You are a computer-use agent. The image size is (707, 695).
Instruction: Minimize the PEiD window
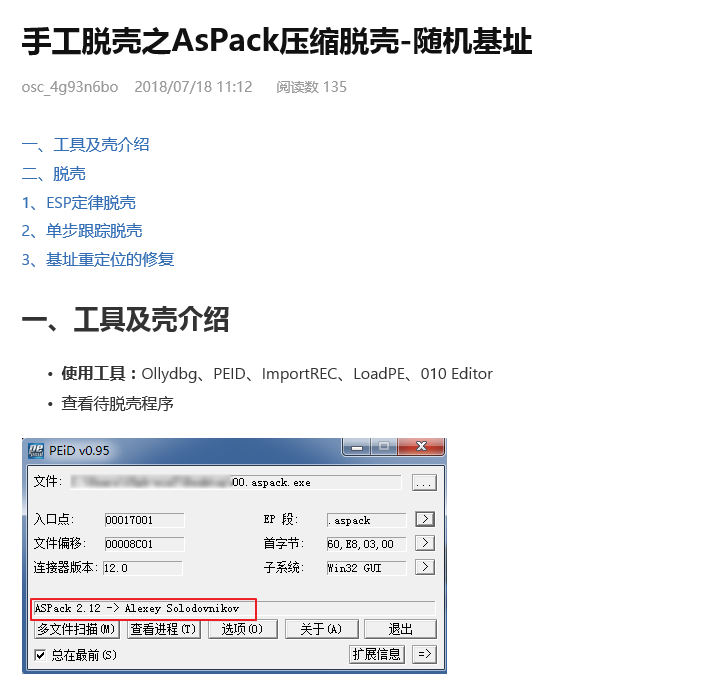coord(353,448)
